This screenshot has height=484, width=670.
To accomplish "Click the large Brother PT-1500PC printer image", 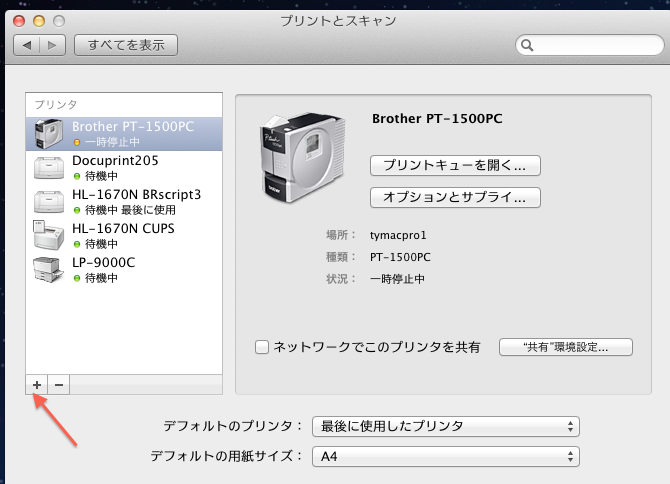I will click(302, 158).
